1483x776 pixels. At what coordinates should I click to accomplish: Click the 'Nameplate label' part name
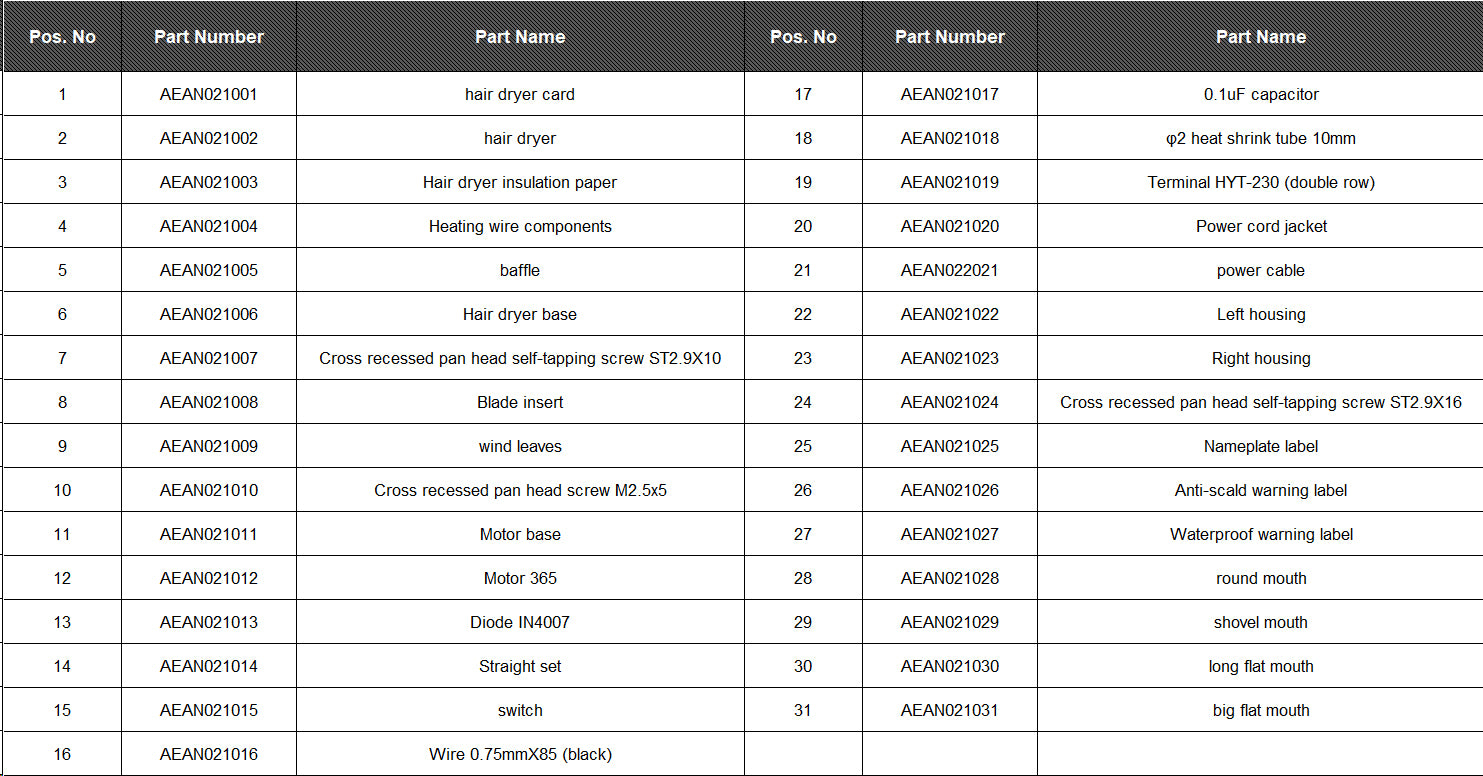point(1260,446)
